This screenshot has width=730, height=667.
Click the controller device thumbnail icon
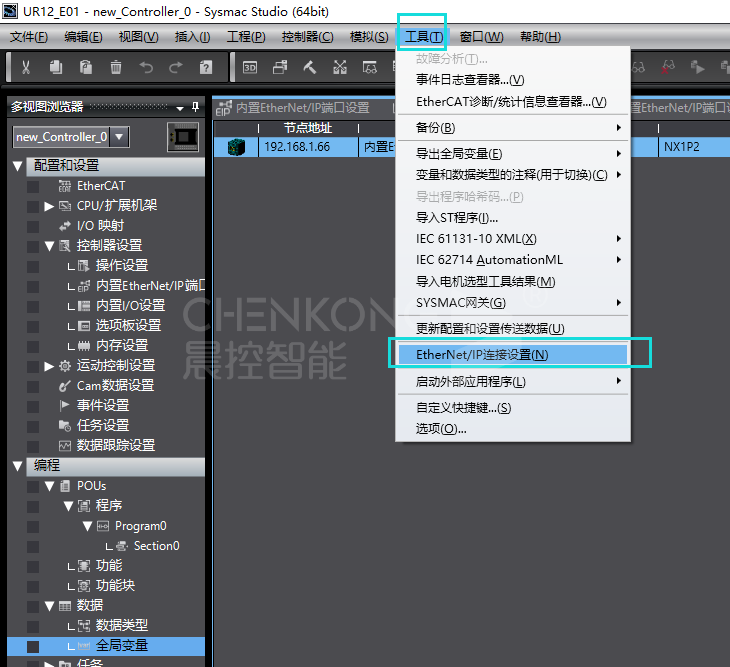point(182,136)
